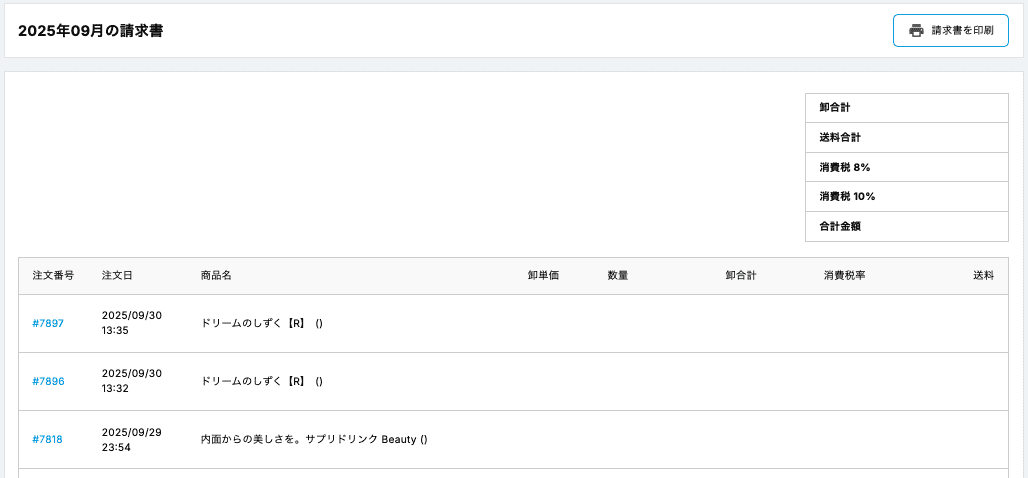Viewport: 1028px width, 478px height.
Task: Click the 送料 column header
Action: (x=983, y=275)
